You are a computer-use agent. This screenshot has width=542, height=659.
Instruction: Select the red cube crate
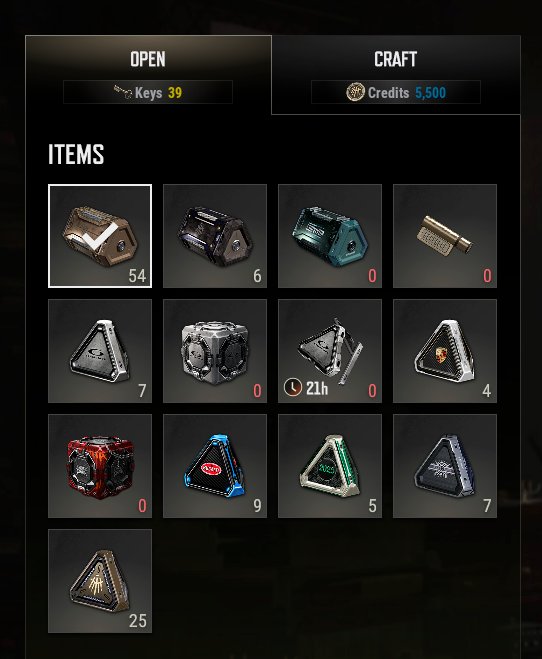coord(100,466)
